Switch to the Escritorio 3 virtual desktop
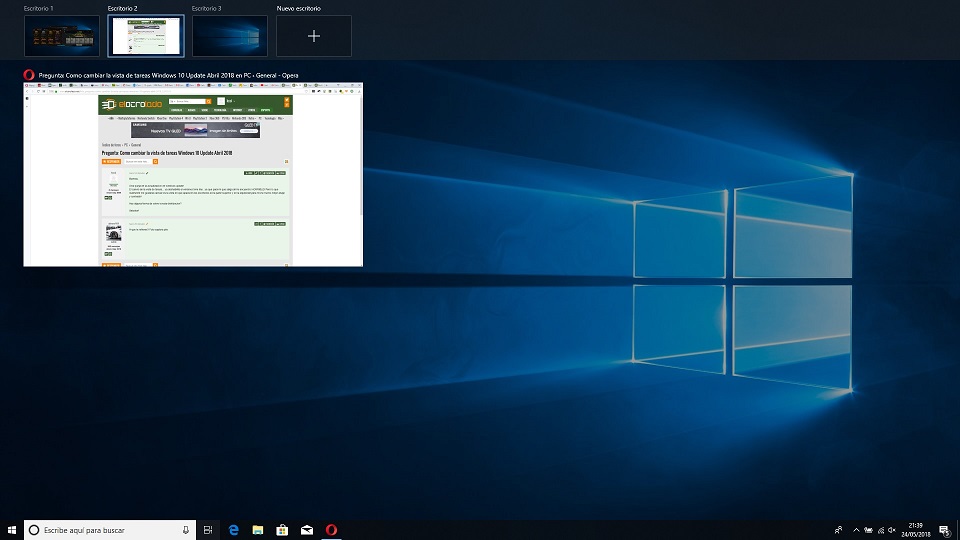The image size is (960, 540). 230,36
